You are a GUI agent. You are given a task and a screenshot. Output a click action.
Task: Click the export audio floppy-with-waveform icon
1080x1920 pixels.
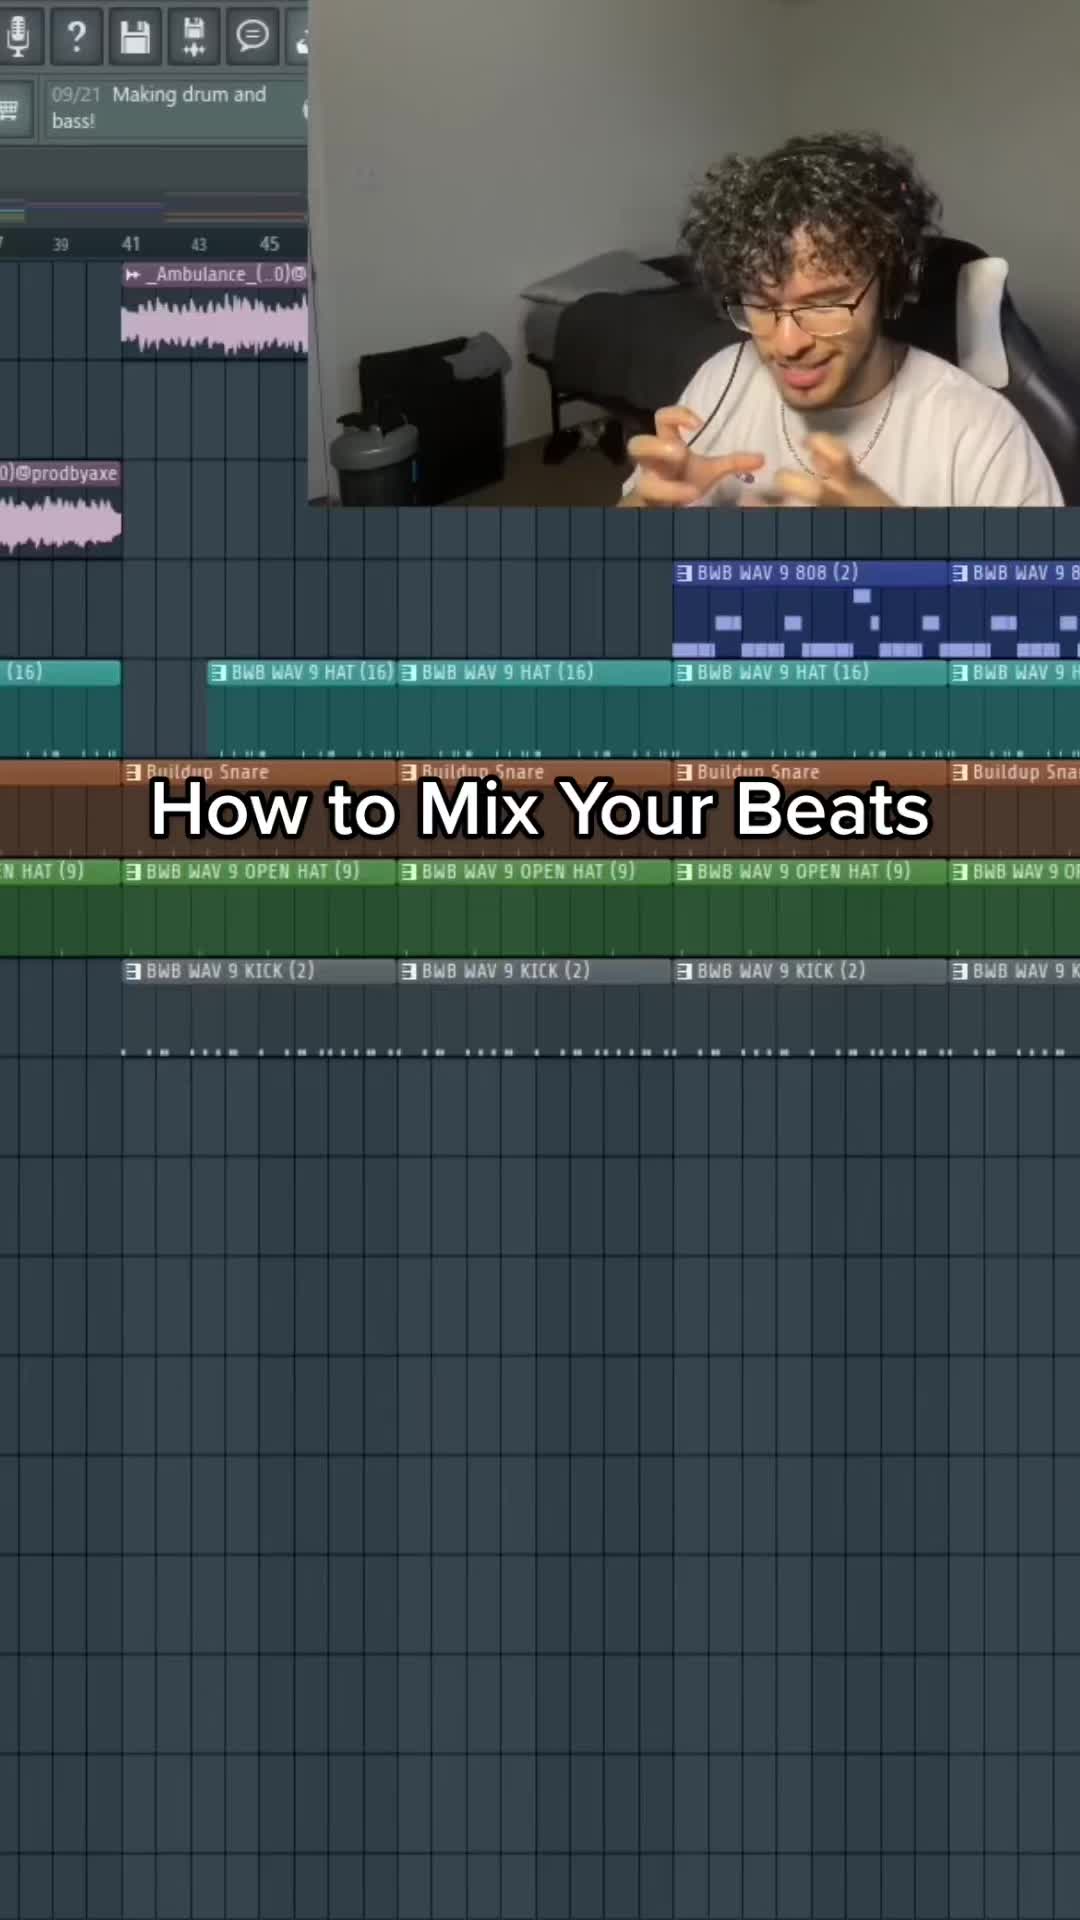click(x=193, y=36)
